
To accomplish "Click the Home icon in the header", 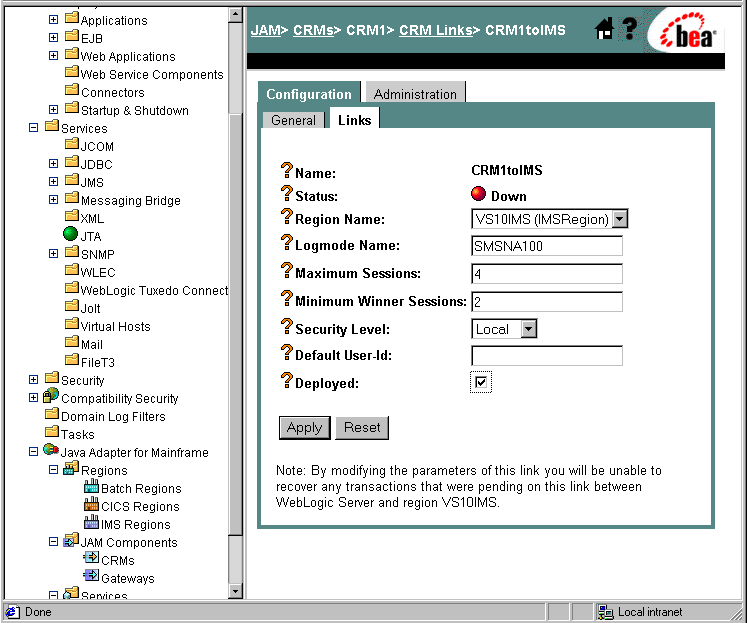I will click(x=604, y=29).
